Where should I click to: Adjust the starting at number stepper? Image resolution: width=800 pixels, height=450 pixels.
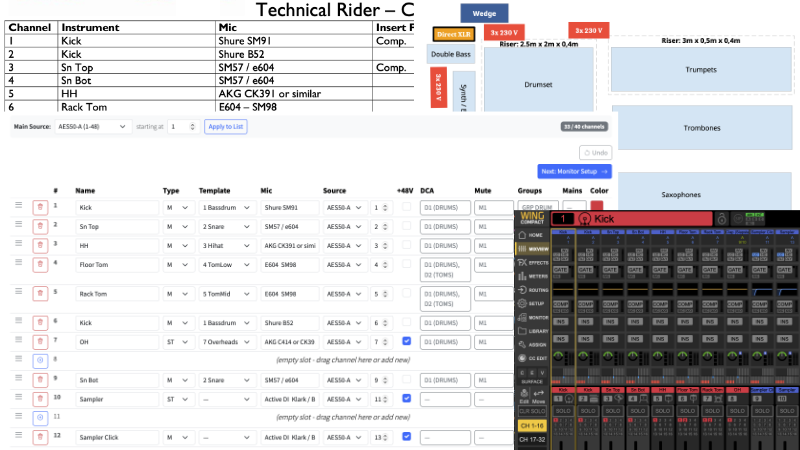[x=192, y=127]
